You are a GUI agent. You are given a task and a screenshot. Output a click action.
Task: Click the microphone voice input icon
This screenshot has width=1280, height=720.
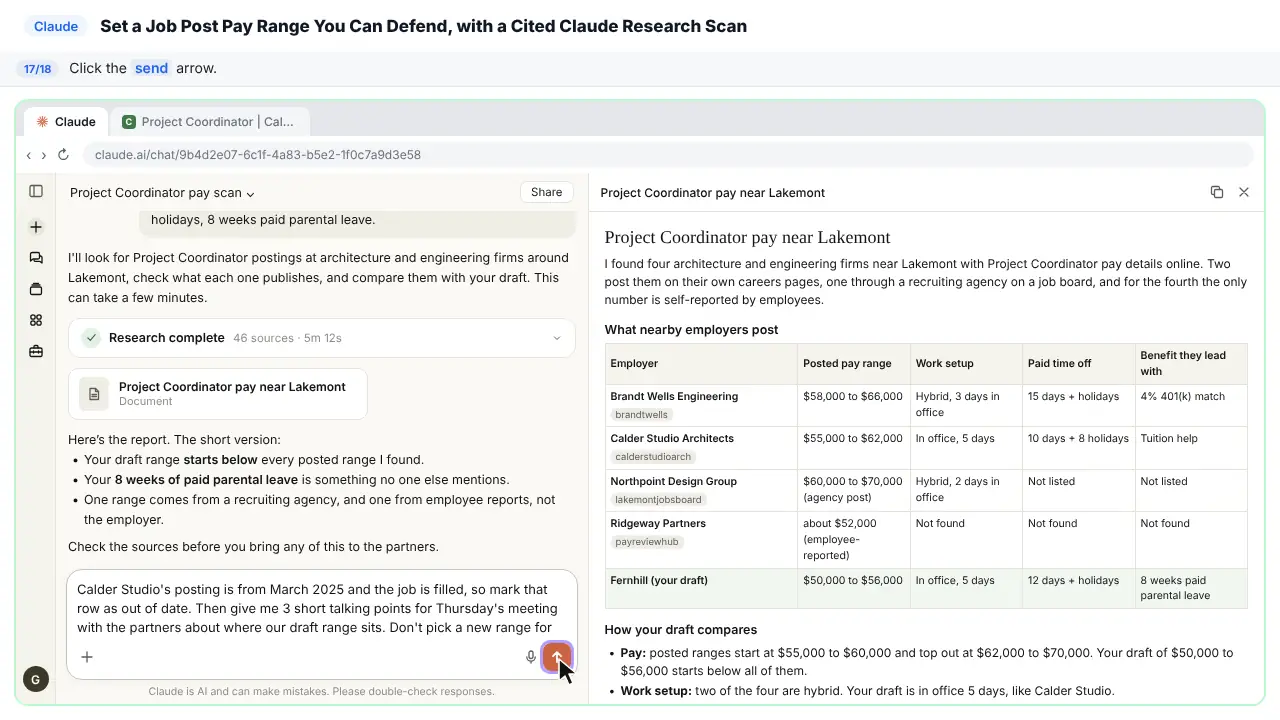pyautogui.click(x=531, y=657)
